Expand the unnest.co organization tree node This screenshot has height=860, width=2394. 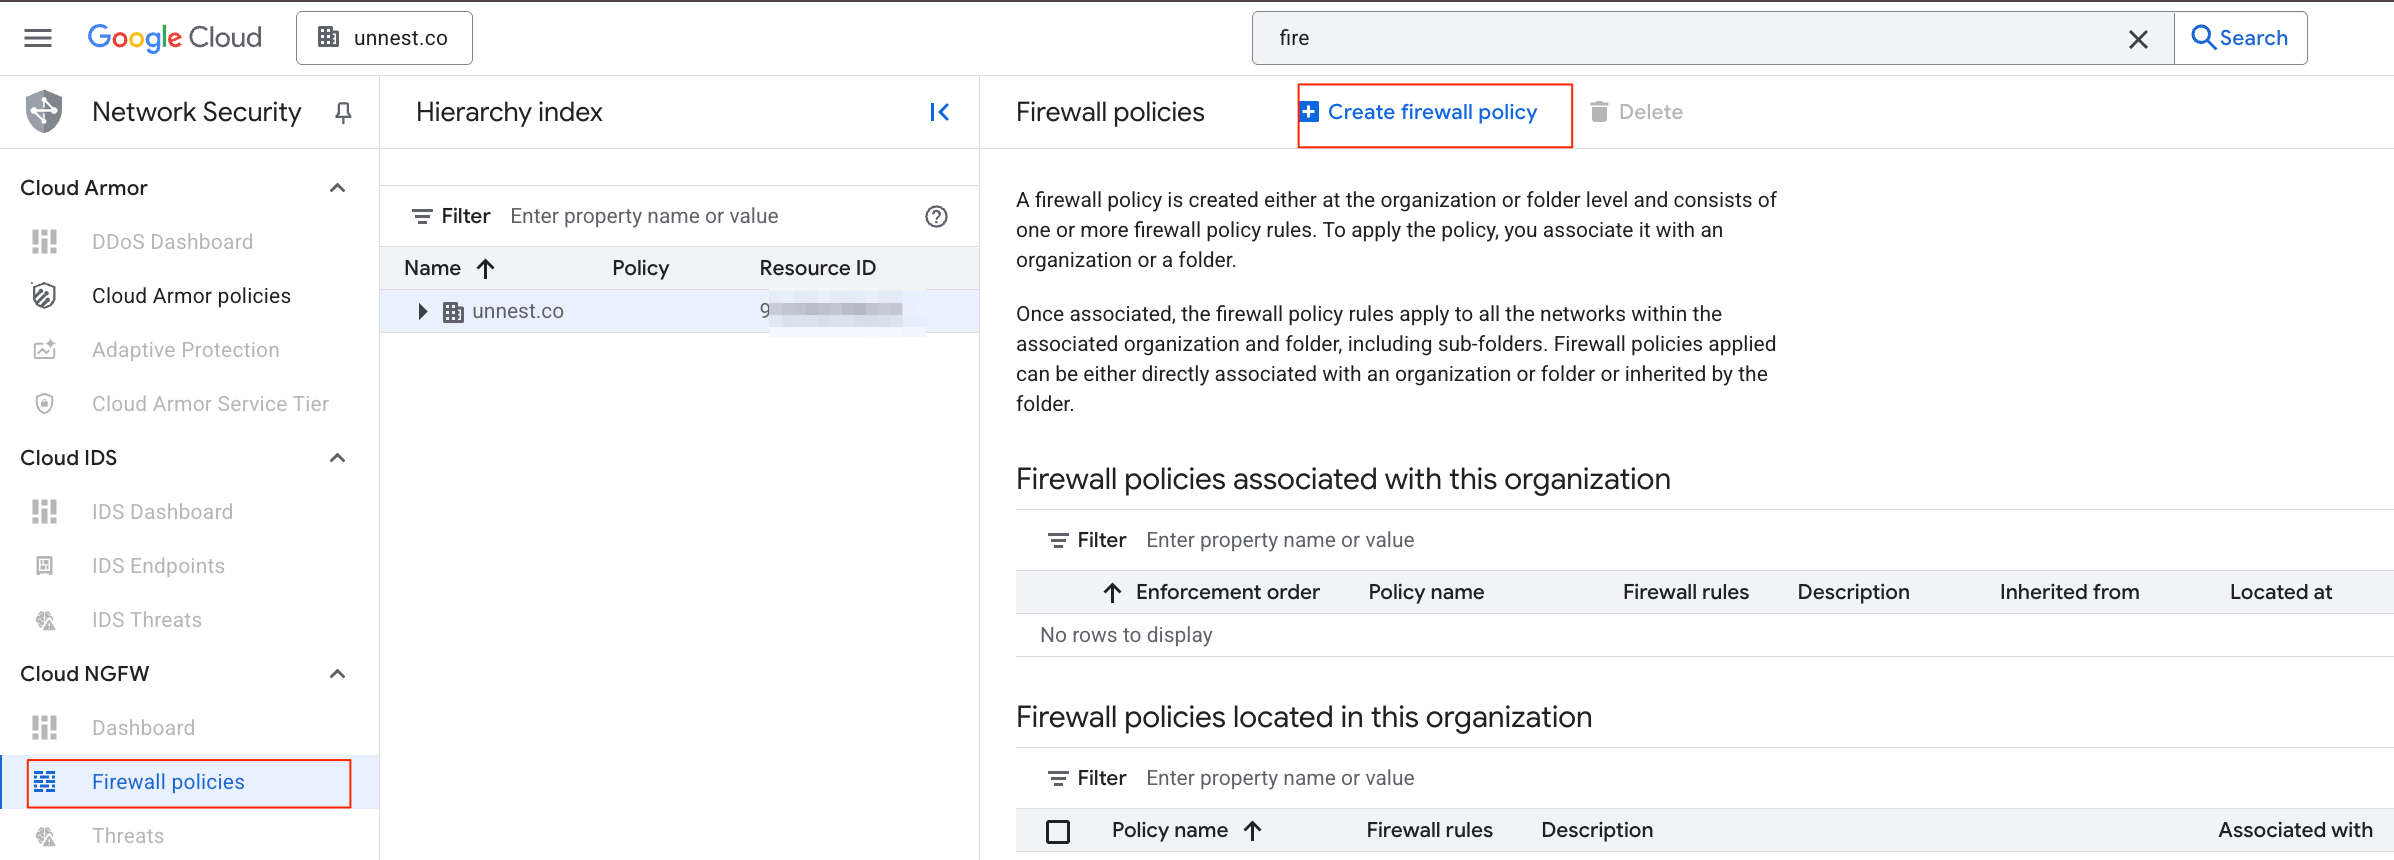pos(422,312)
